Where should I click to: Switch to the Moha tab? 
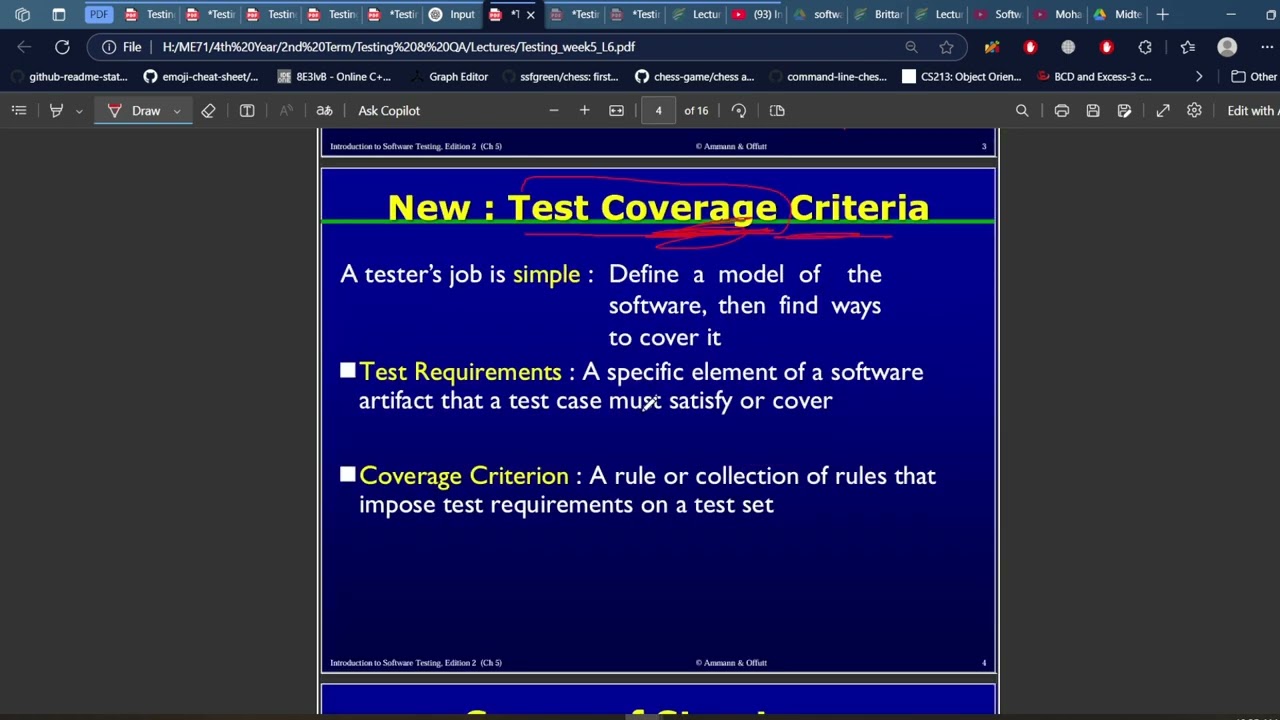[1058, 15]
